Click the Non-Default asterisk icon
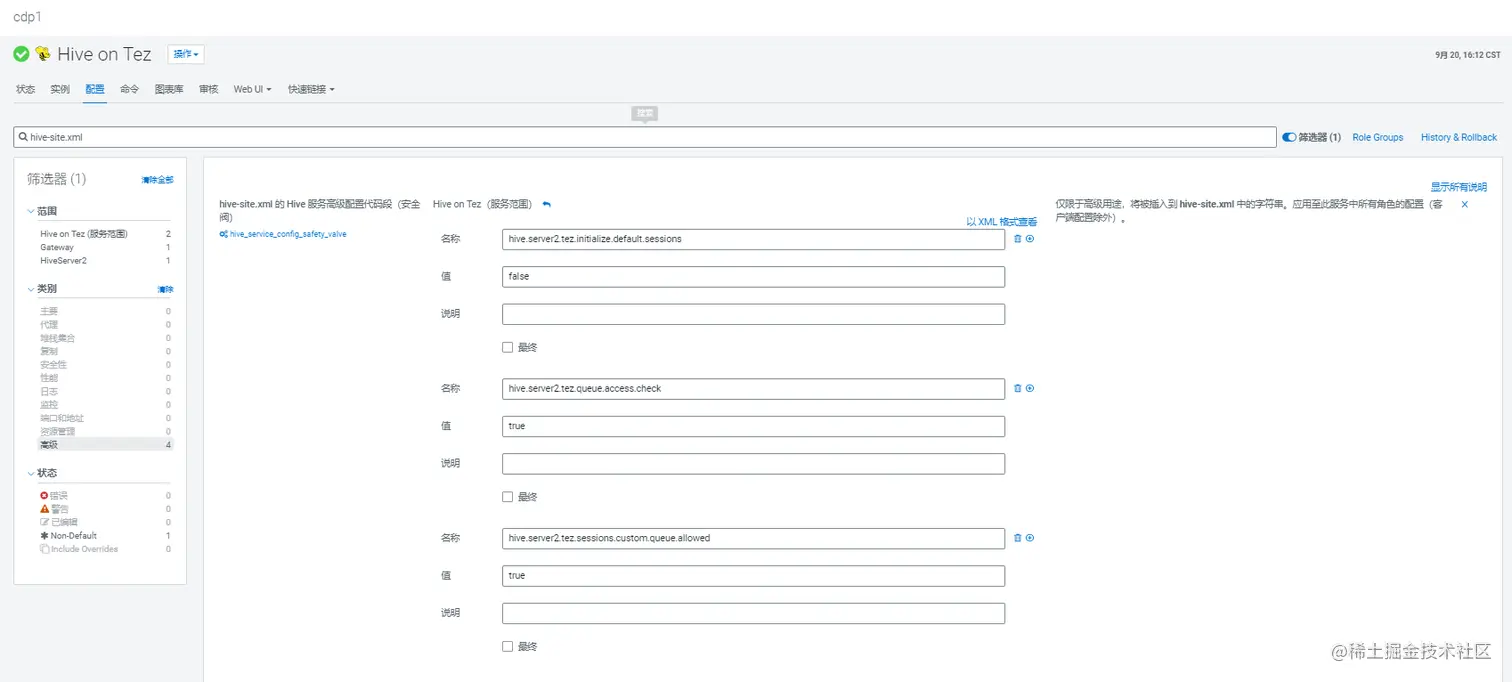 44,536
